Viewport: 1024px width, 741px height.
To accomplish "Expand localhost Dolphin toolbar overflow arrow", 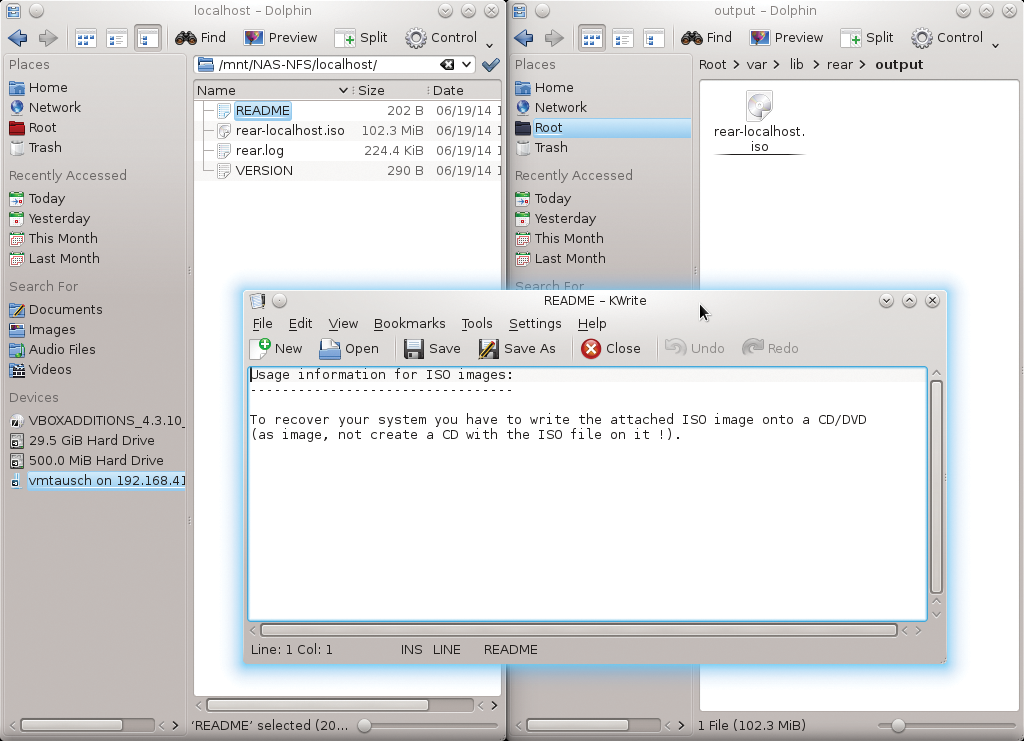I will click(490, 45).
